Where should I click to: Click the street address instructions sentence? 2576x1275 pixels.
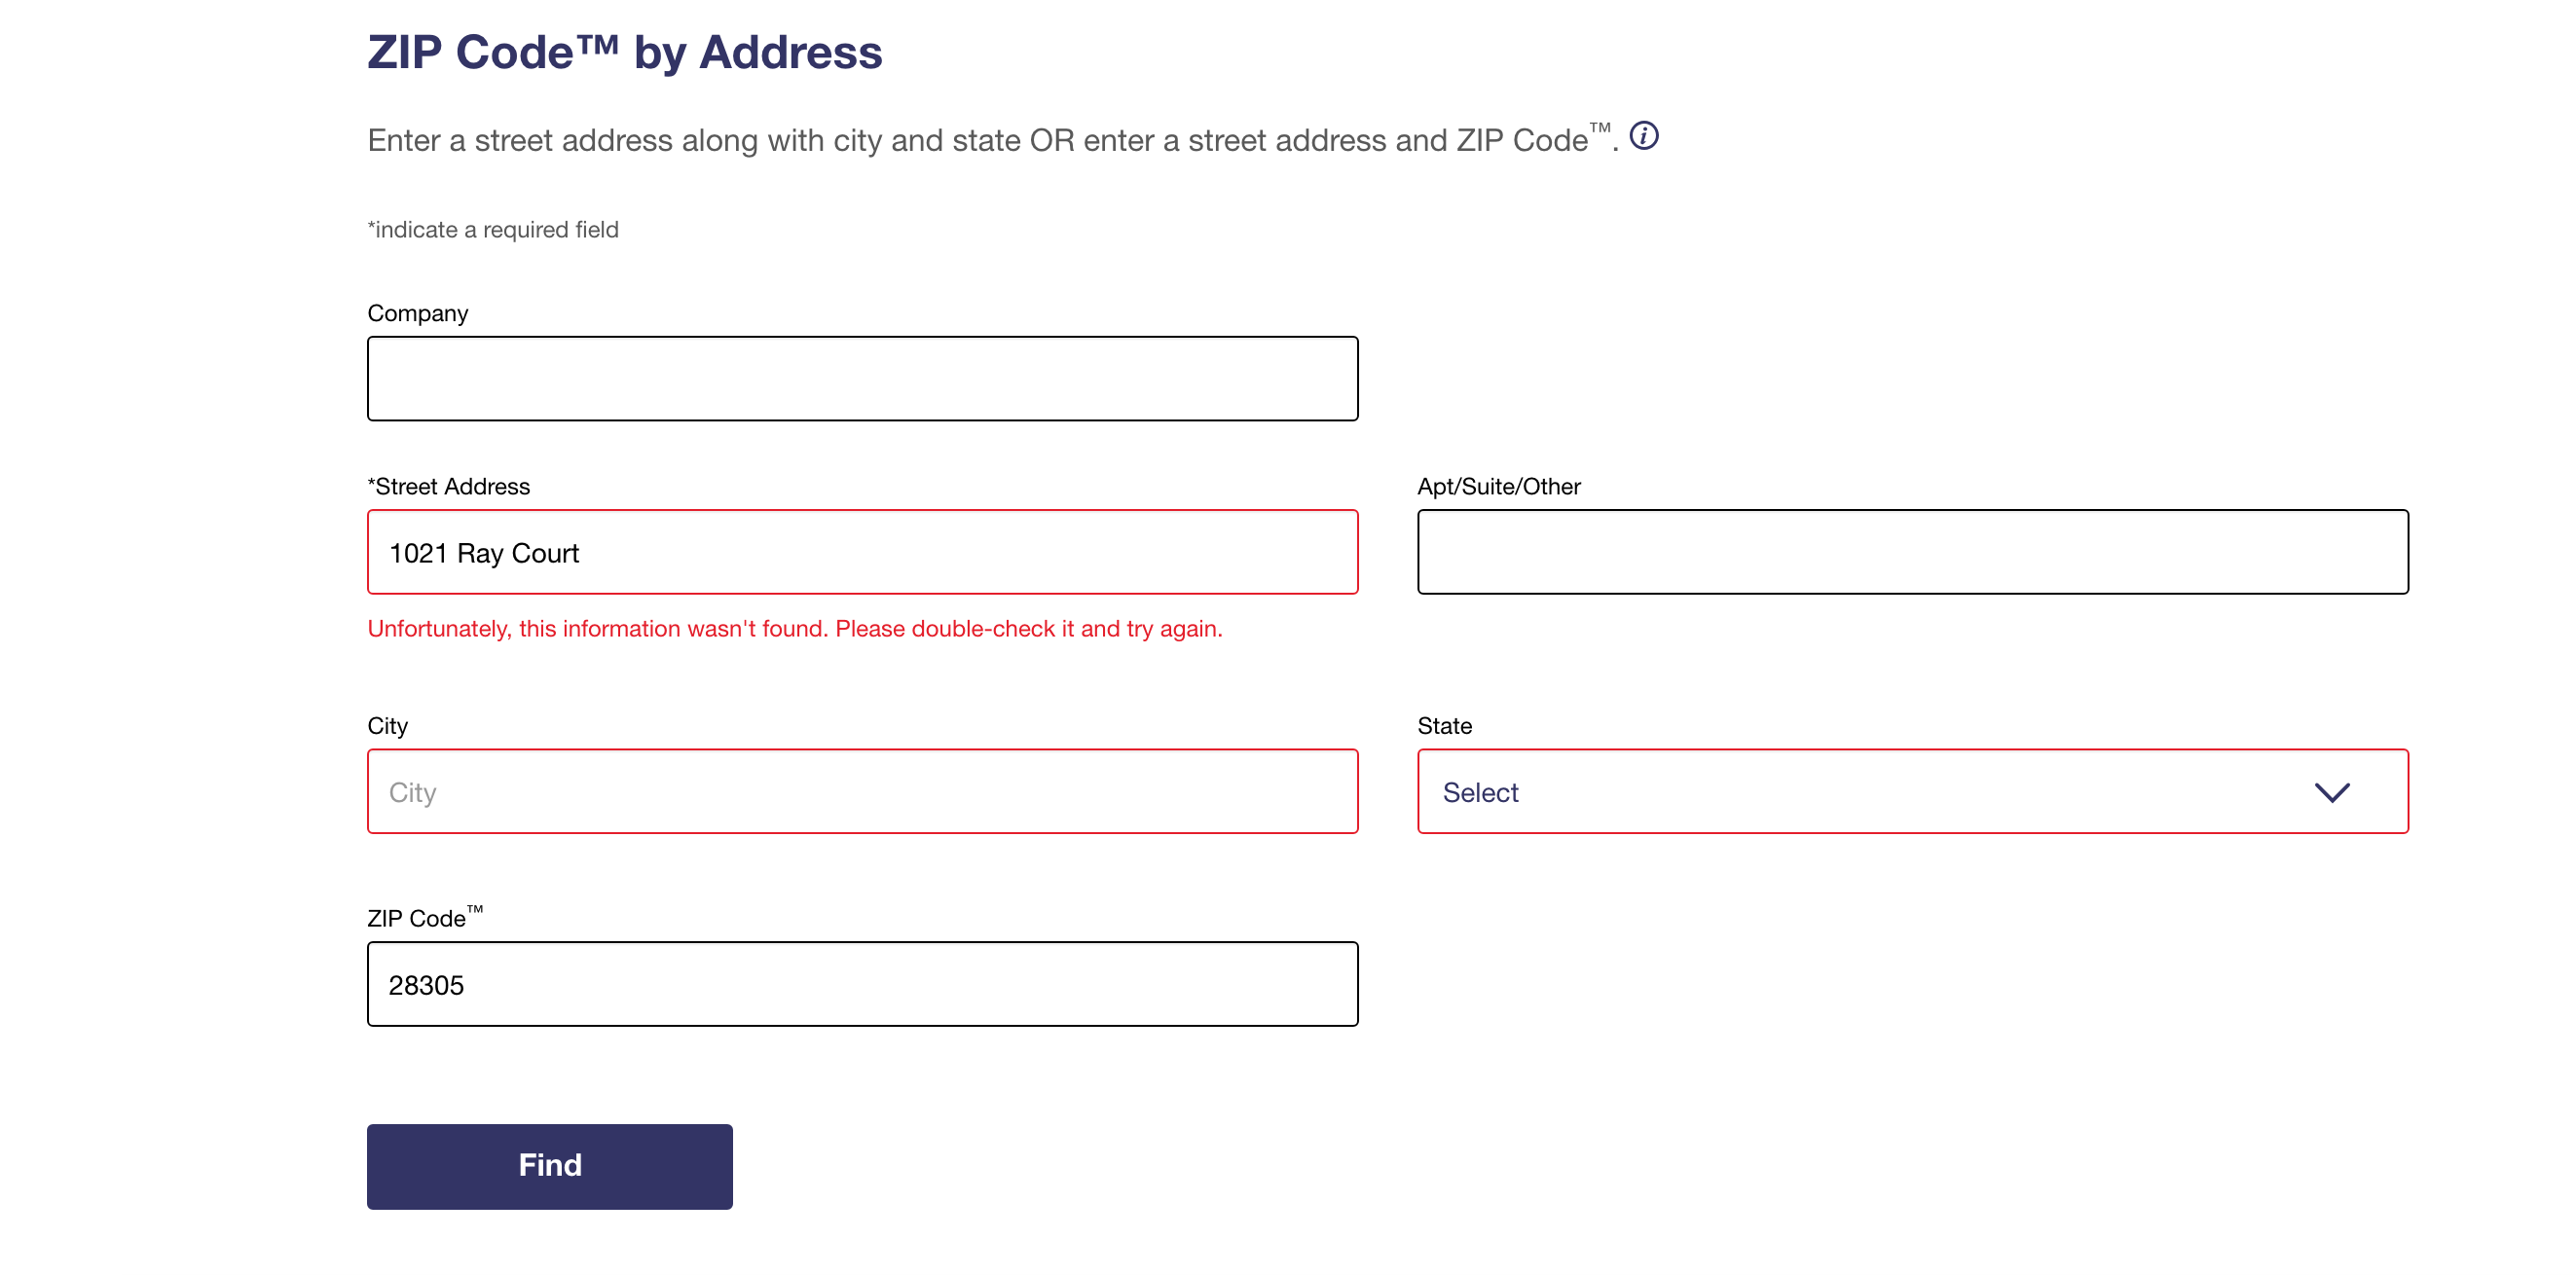(993, 139)
